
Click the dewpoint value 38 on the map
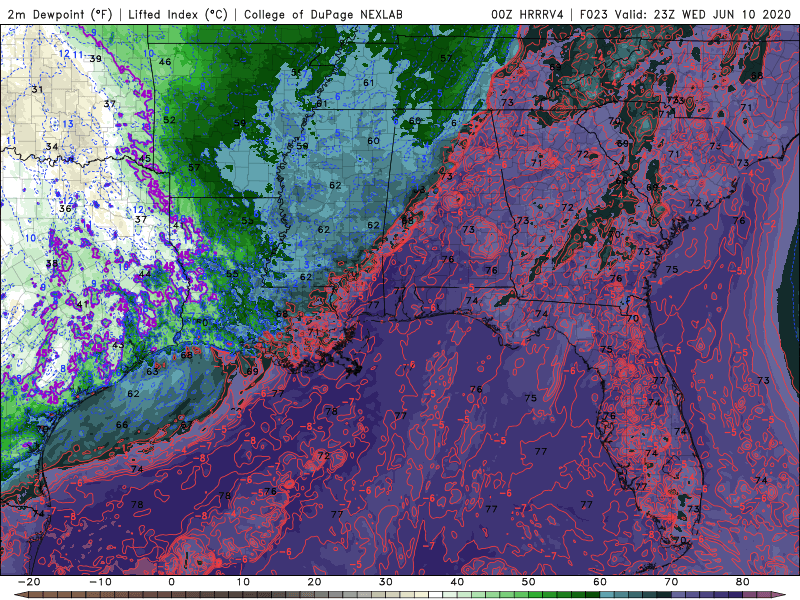[52, 264]
